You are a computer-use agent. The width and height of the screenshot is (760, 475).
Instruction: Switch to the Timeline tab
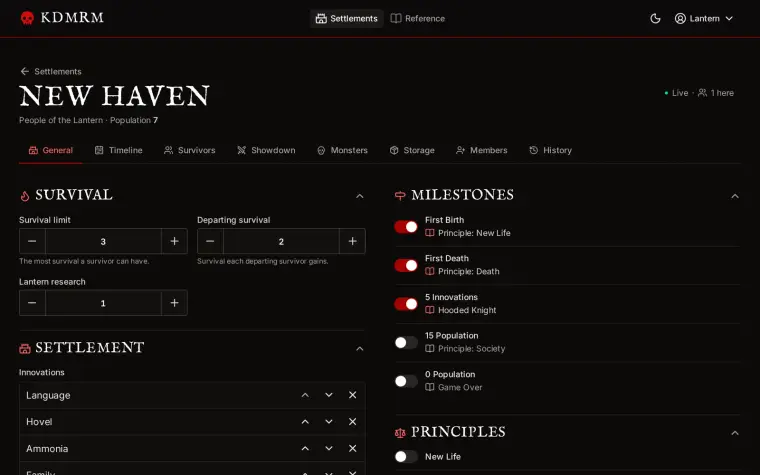[x=119, y=150]
